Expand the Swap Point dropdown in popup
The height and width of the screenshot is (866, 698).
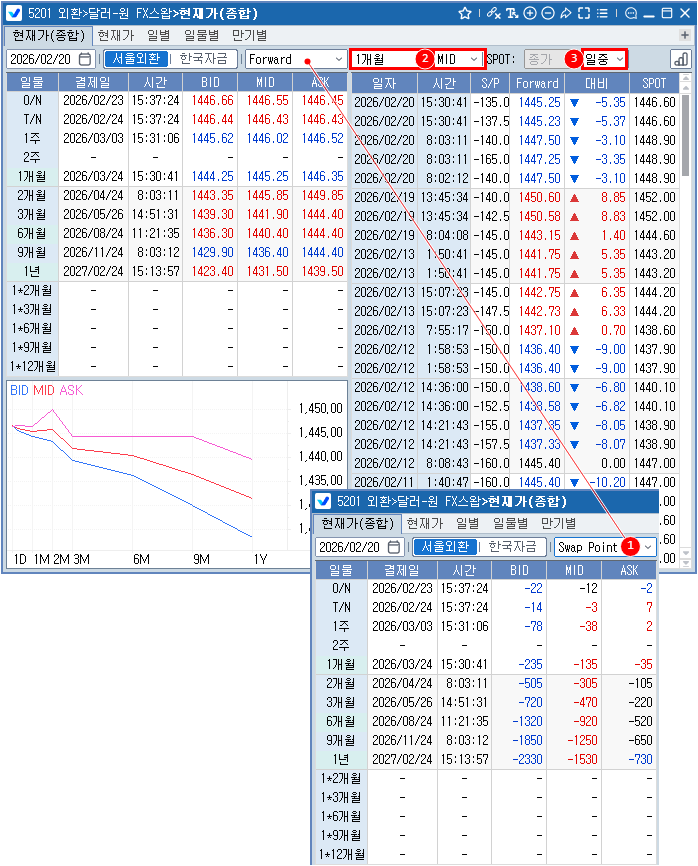(647, 547)
